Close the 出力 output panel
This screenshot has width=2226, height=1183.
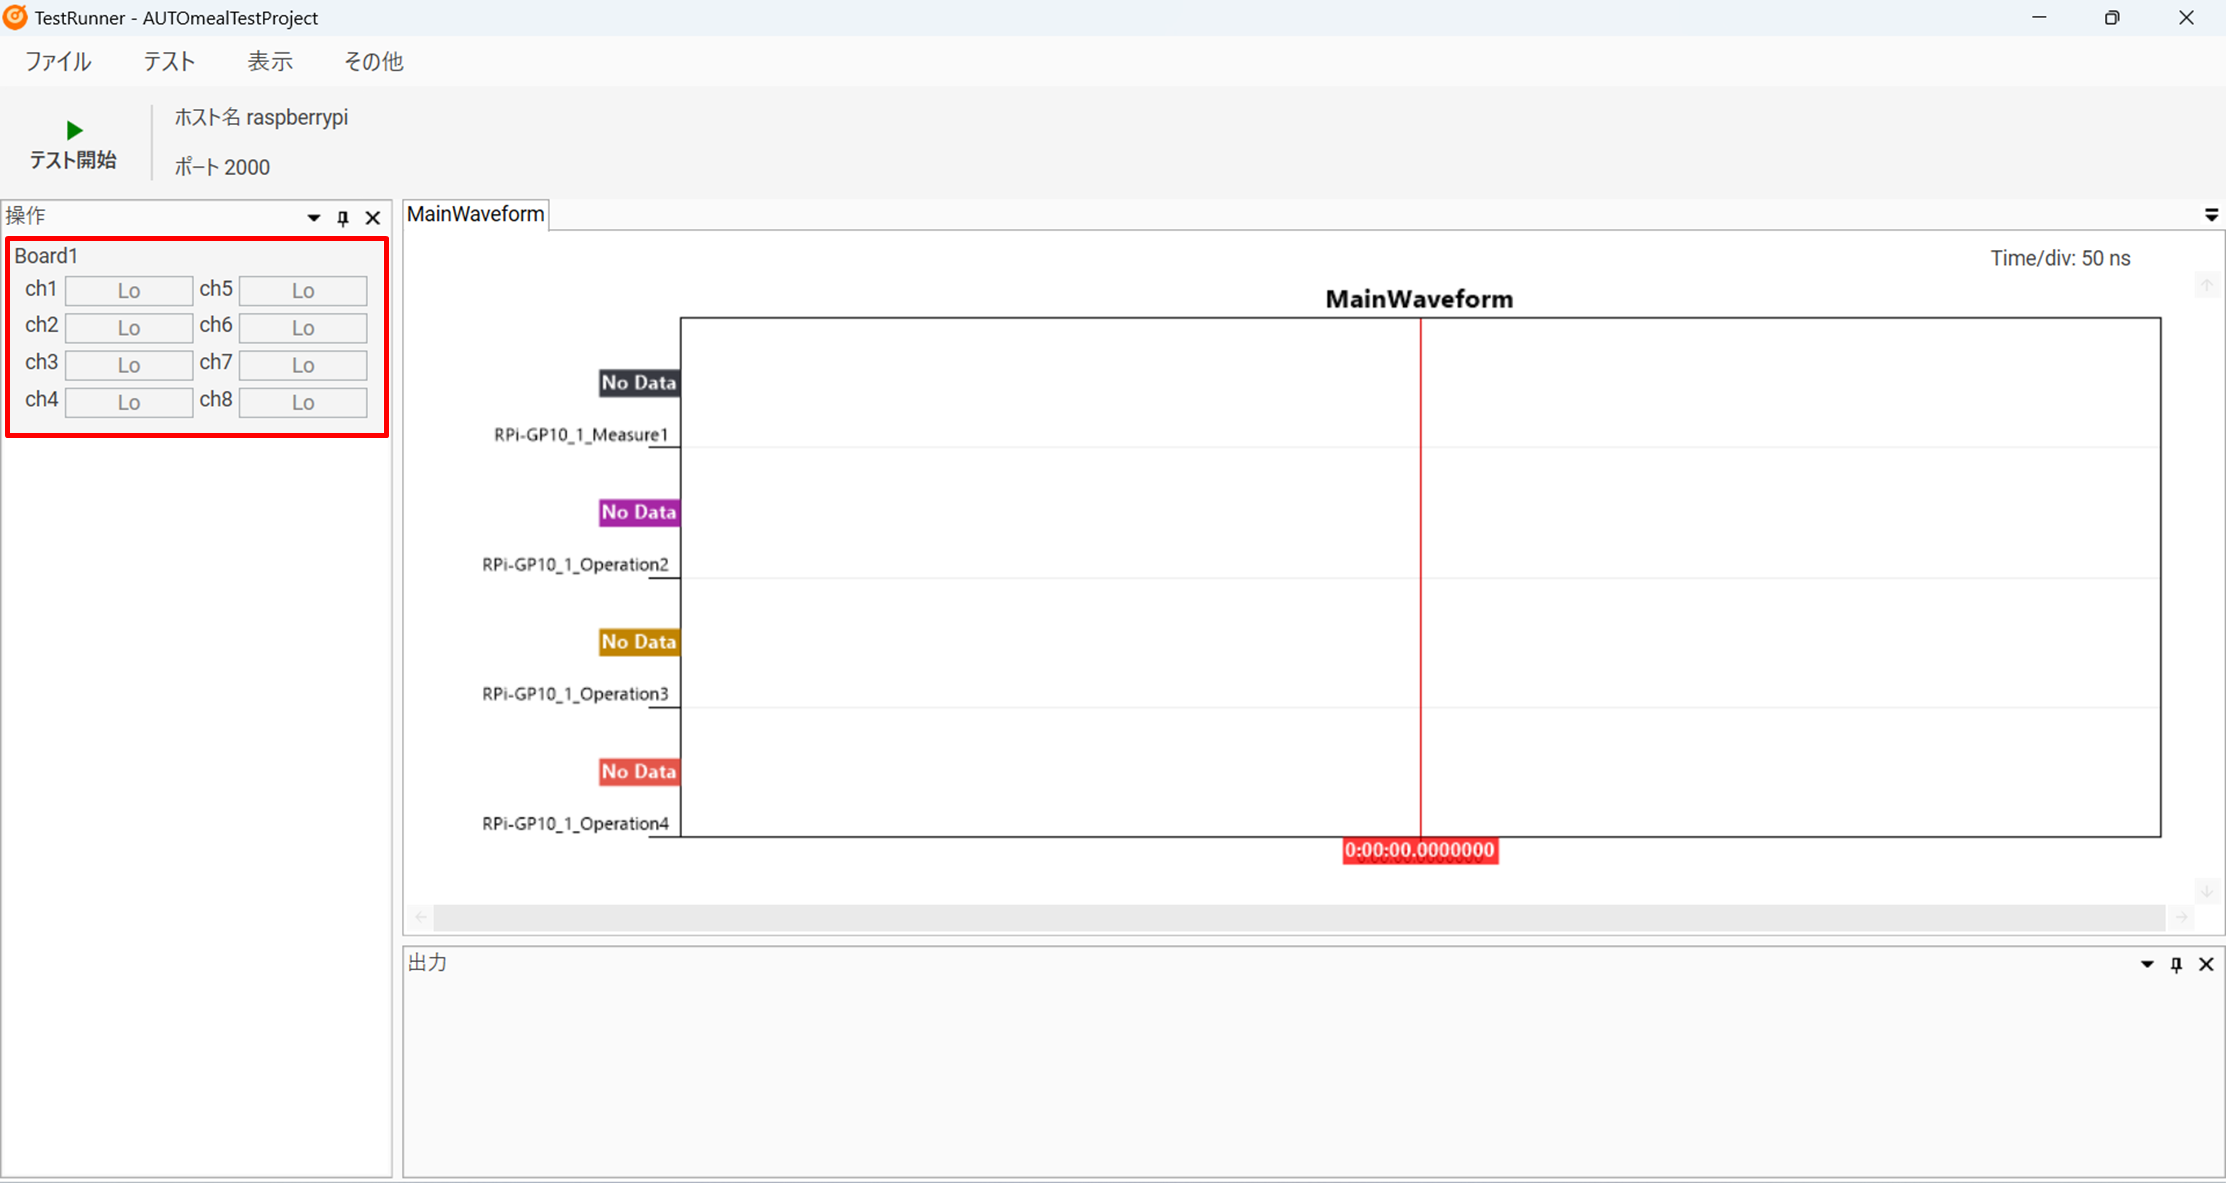pos(2206,965)
